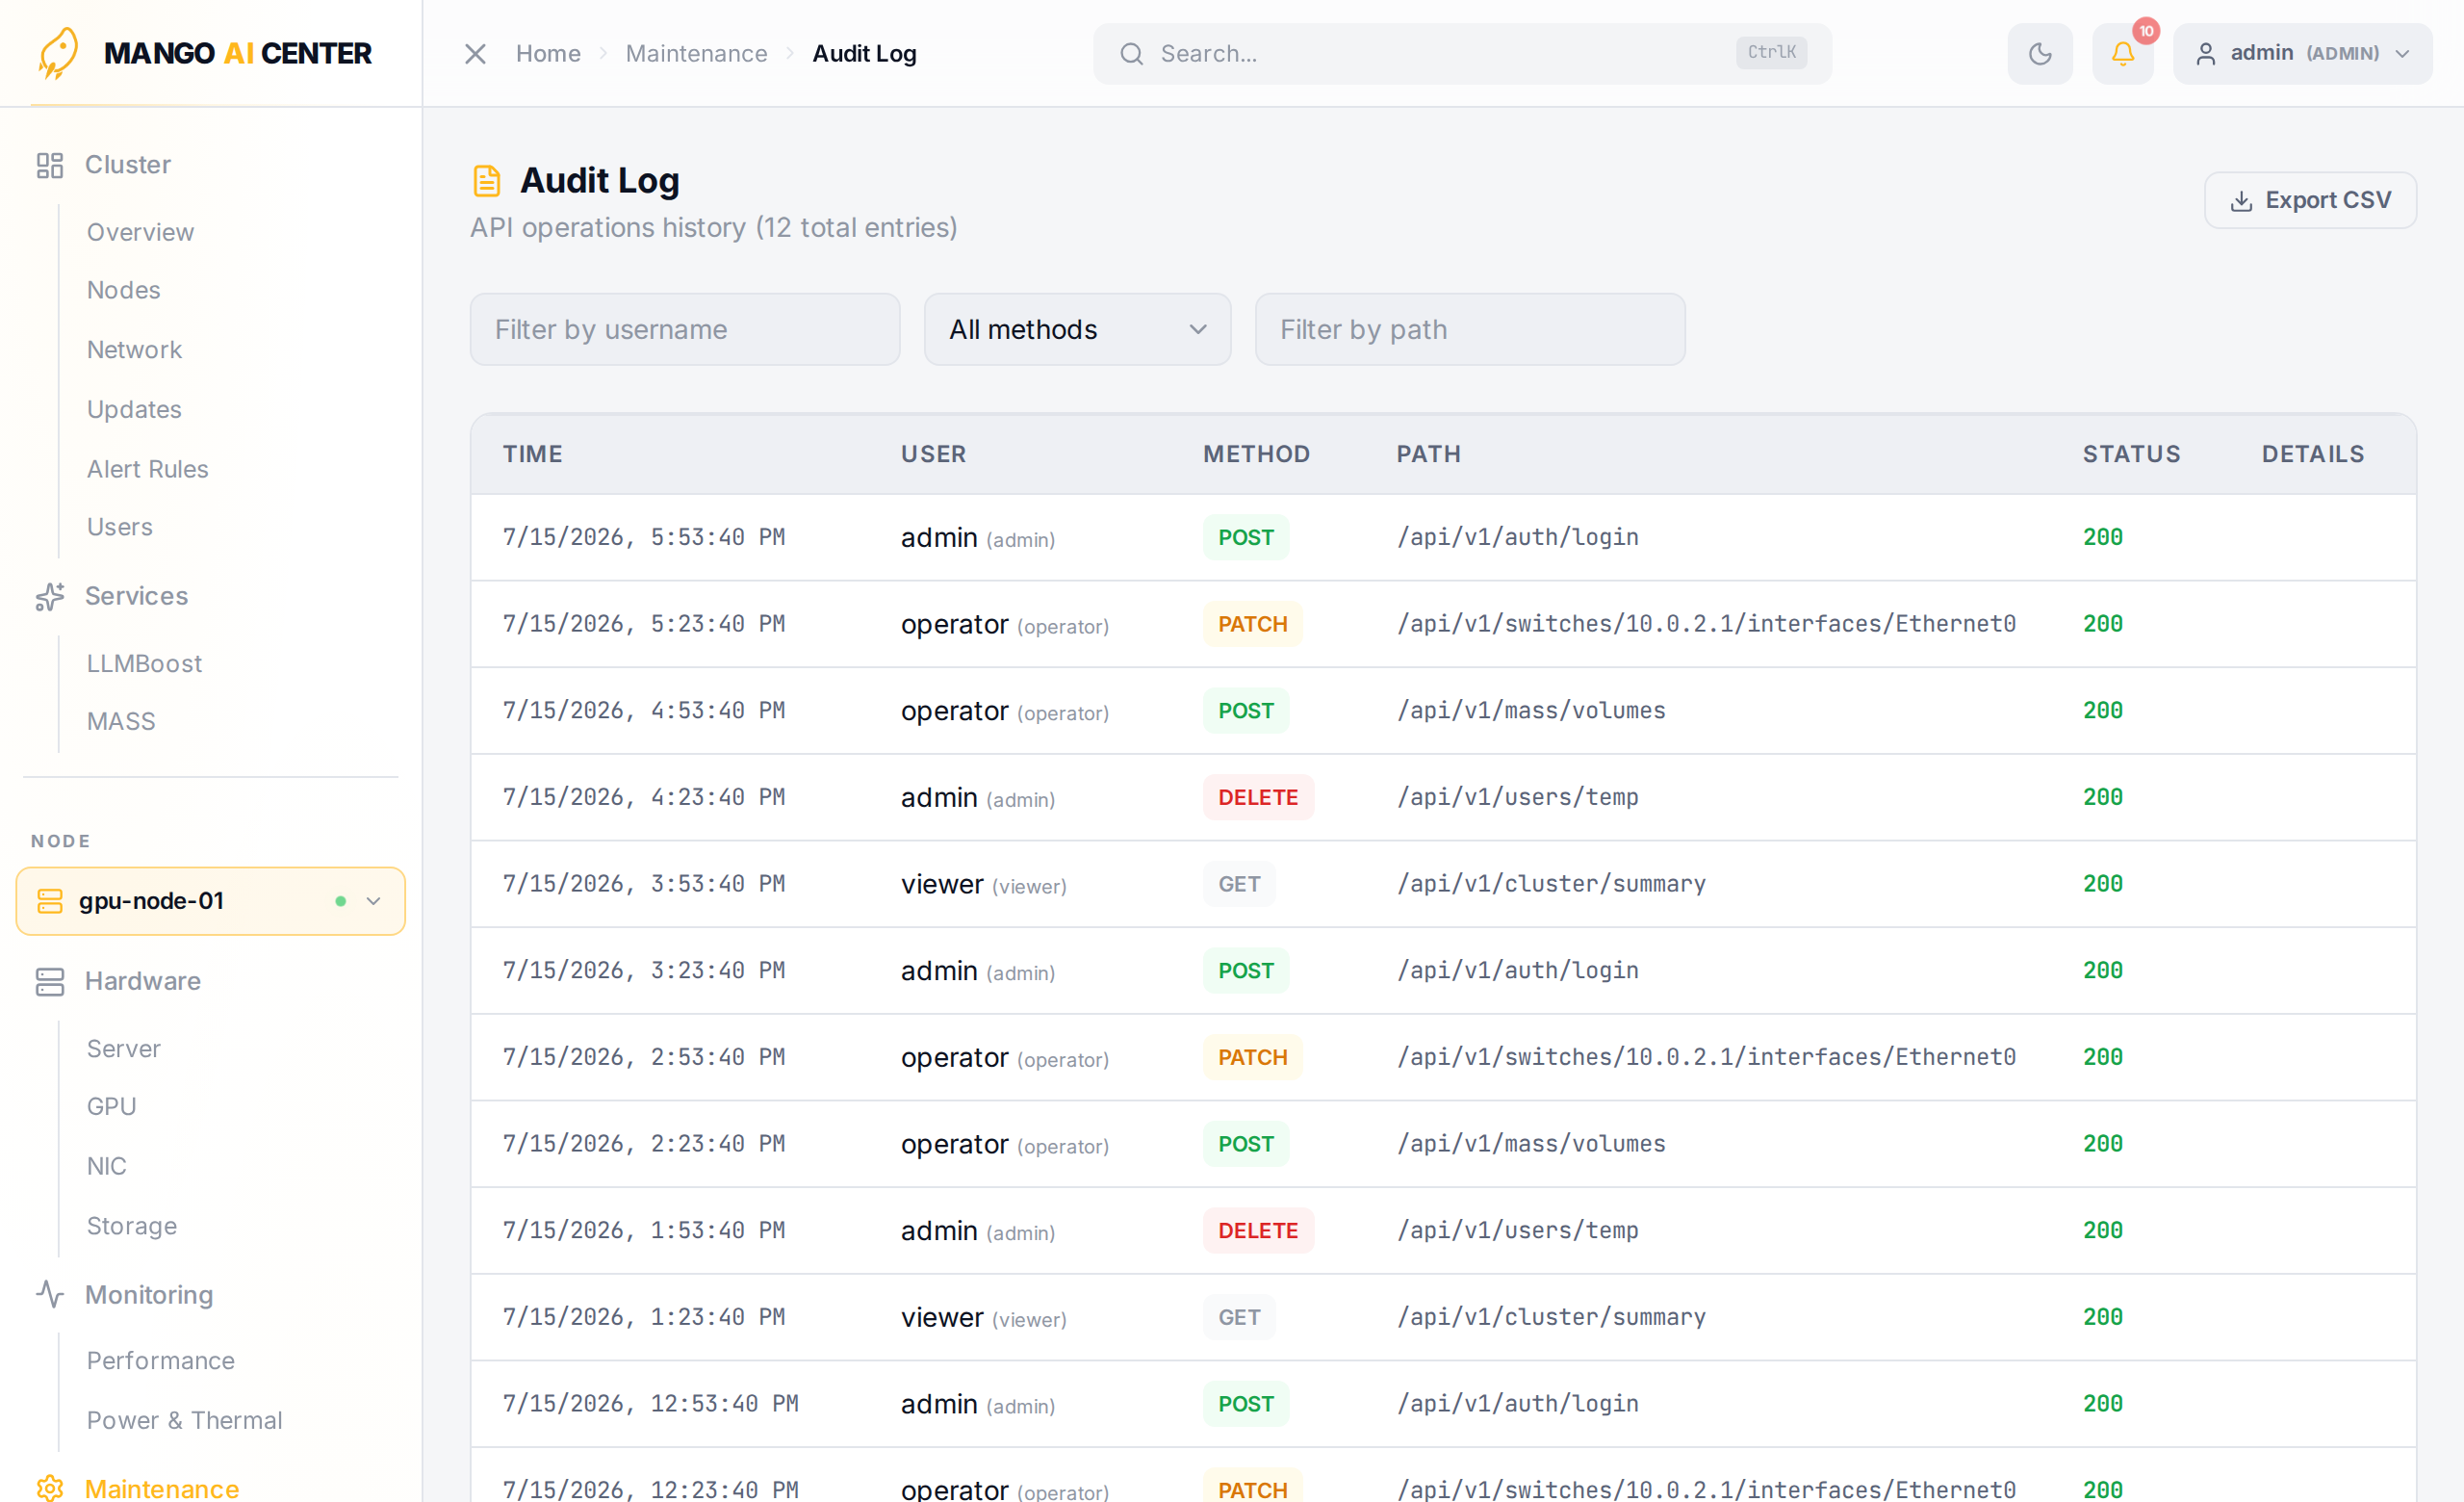Open Performance under Monitoring
The height and width of the screenshot is (1502, 2464).
tap(160, 1361)
